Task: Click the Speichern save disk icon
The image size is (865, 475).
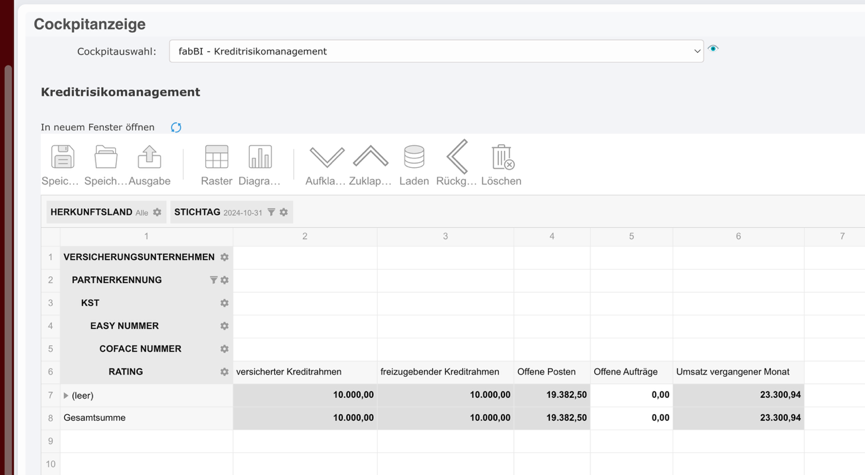Action: pyautogui.click(x=62, y=157)
